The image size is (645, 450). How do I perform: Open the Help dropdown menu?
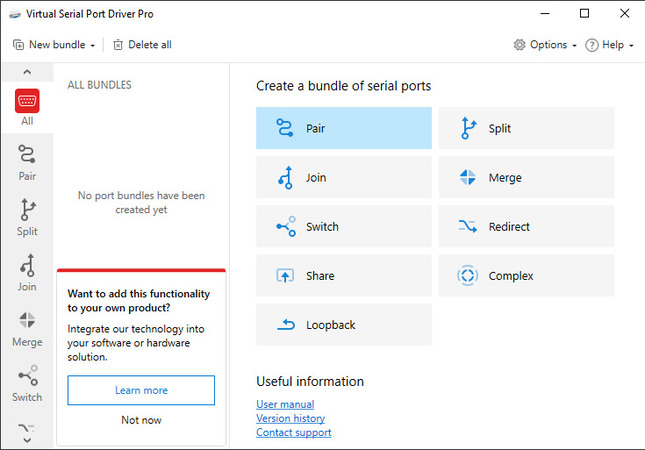pyautogui.click(x=609, y=44)
